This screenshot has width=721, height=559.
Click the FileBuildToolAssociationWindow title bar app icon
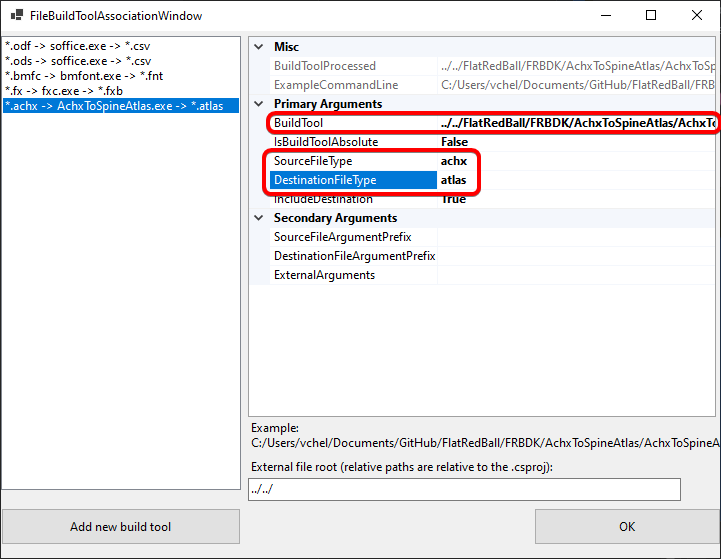click(16, 16)
